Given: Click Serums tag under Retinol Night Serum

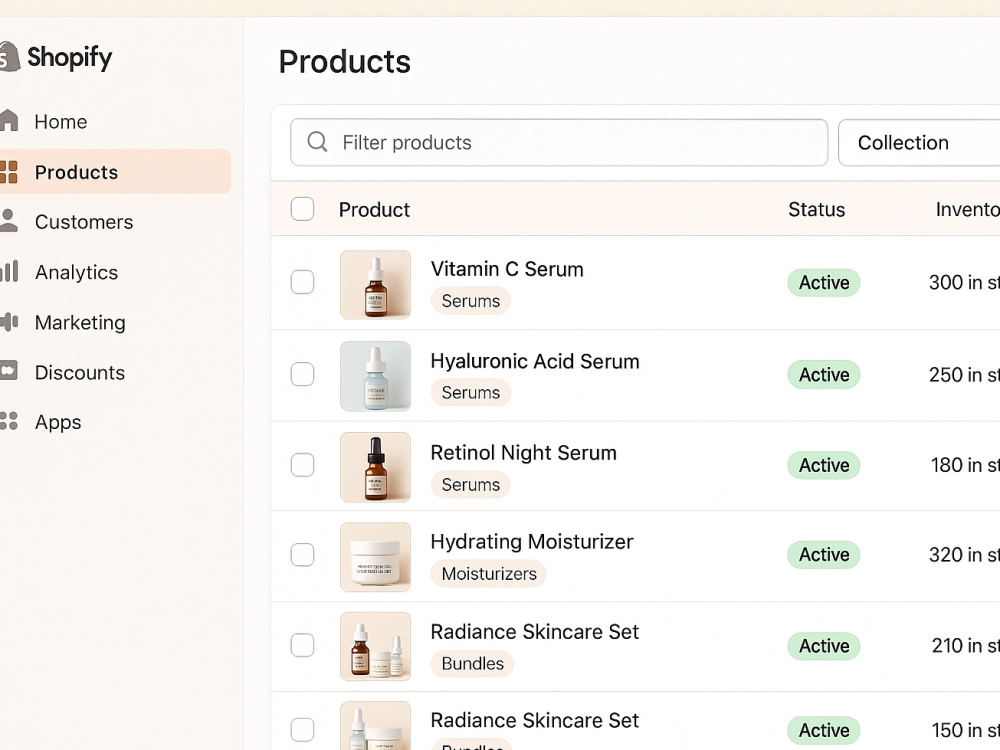Looking at the screenshot, I should pos(471,485).
